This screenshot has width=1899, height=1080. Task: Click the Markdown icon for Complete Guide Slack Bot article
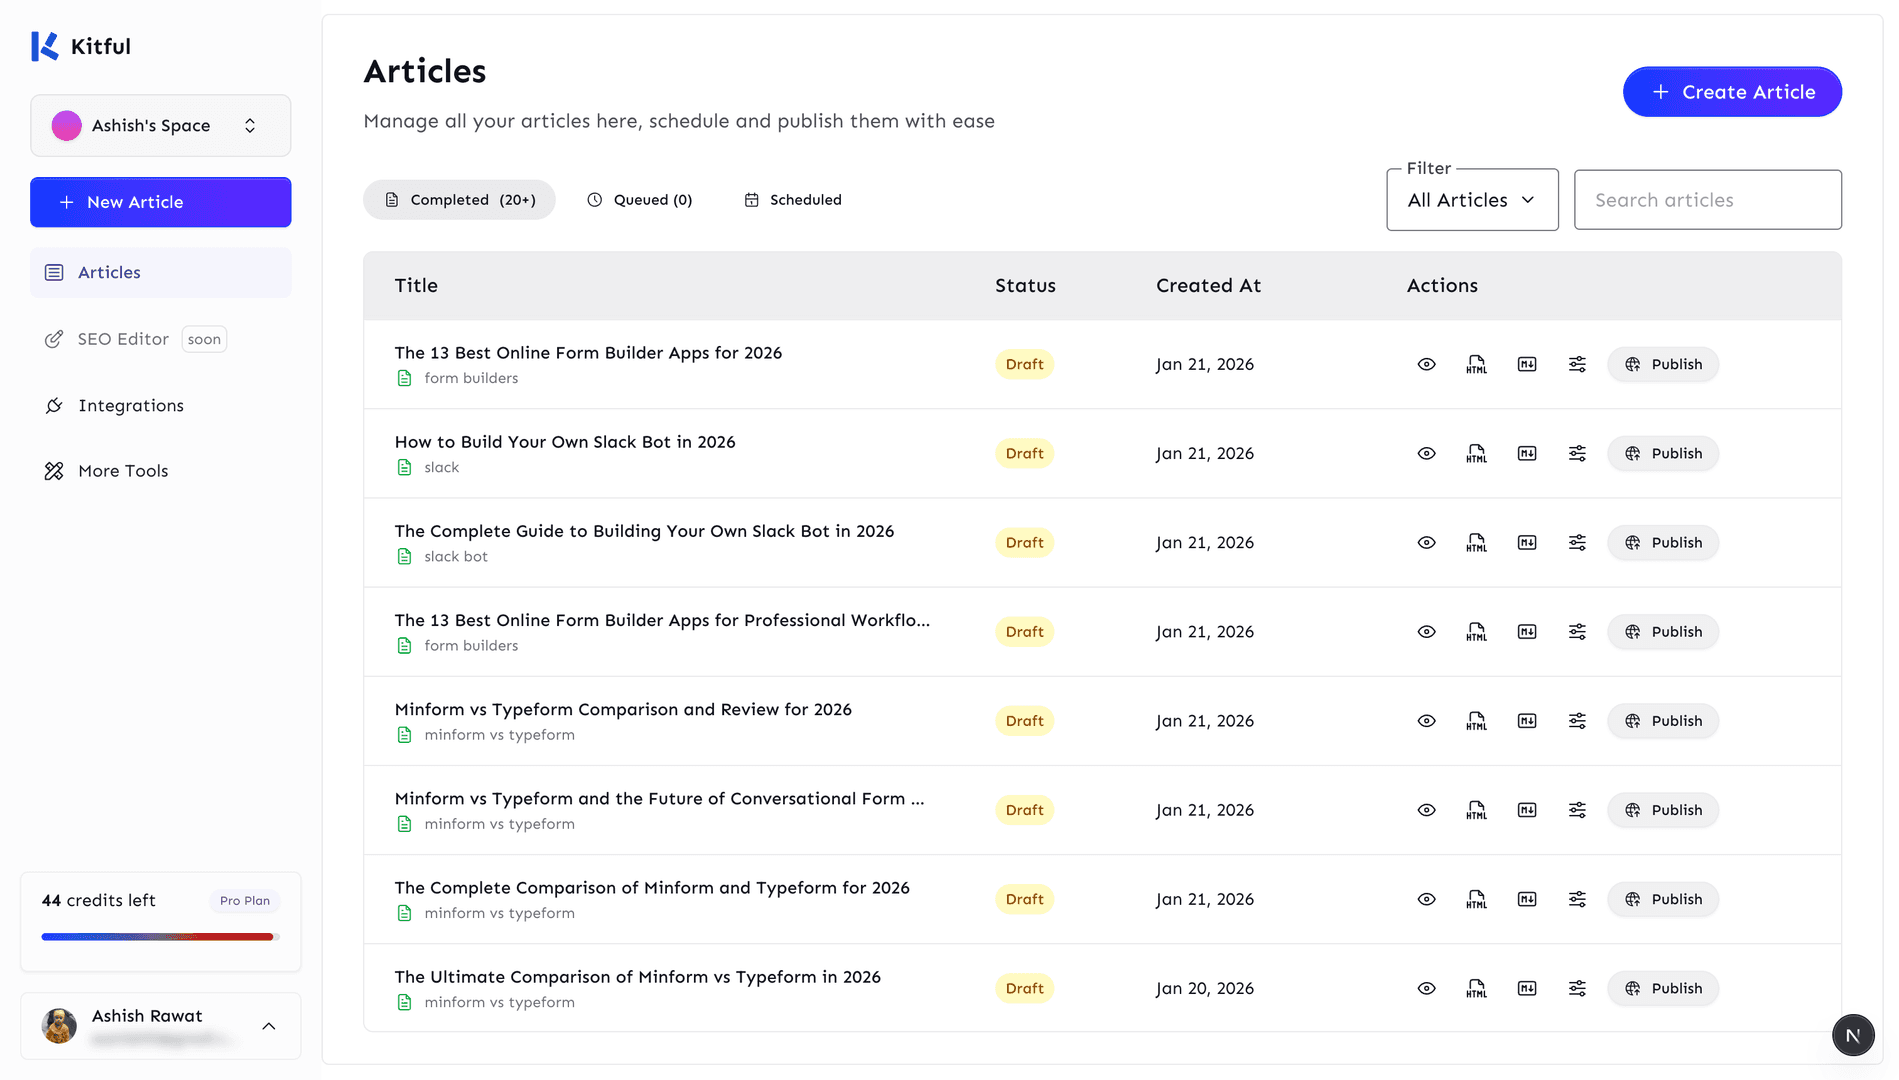1527,543
